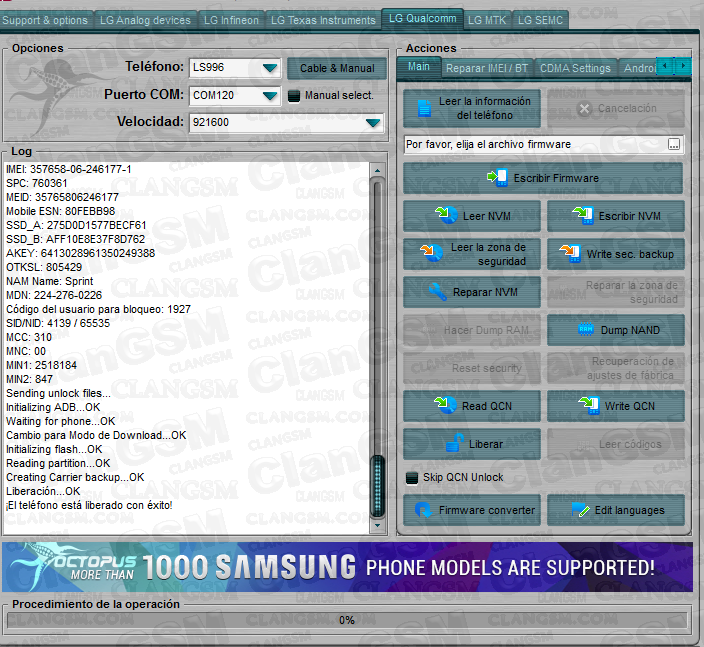Click the Log scroll up arrow
The image size is (704, 647).
click(377, 171)
